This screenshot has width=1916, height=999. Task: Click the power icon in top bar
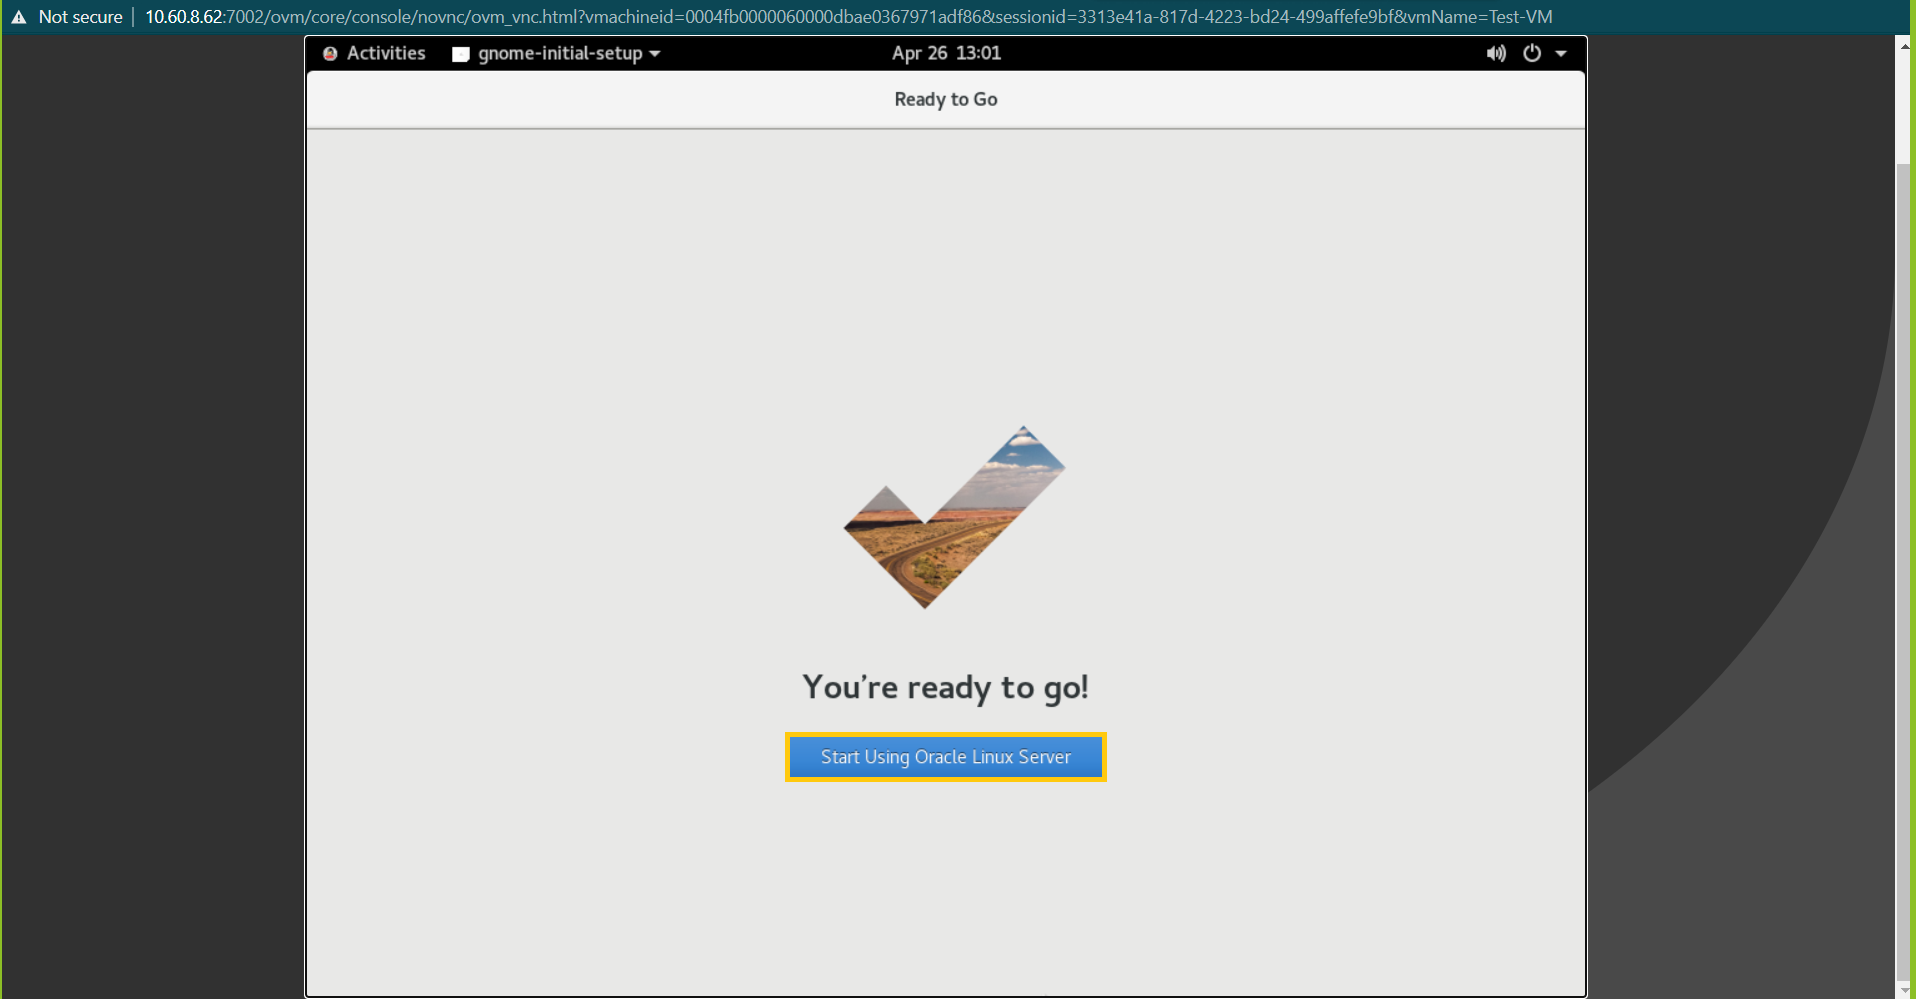(x=1532, y=53)
